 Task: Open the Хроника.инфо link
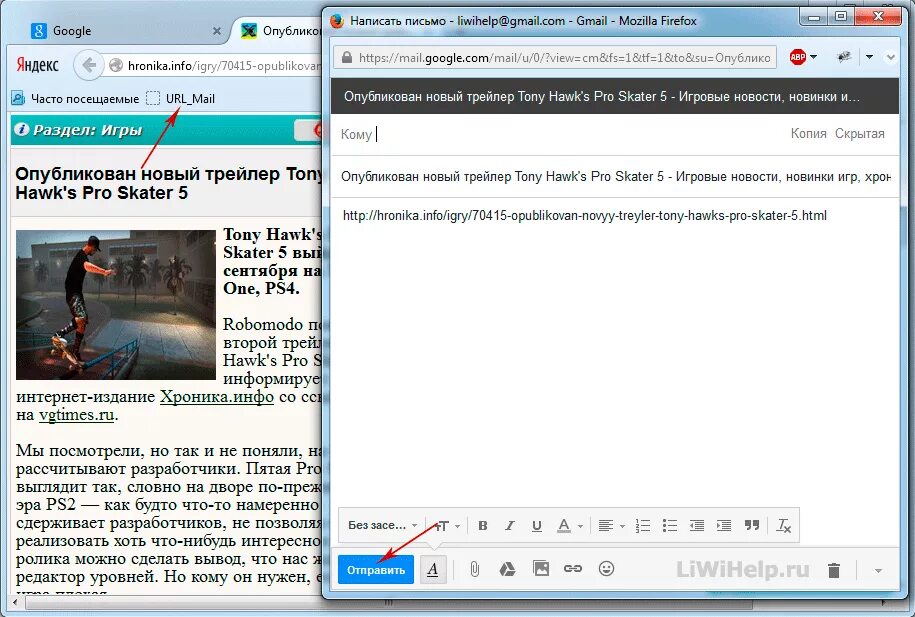pos(217,397)
